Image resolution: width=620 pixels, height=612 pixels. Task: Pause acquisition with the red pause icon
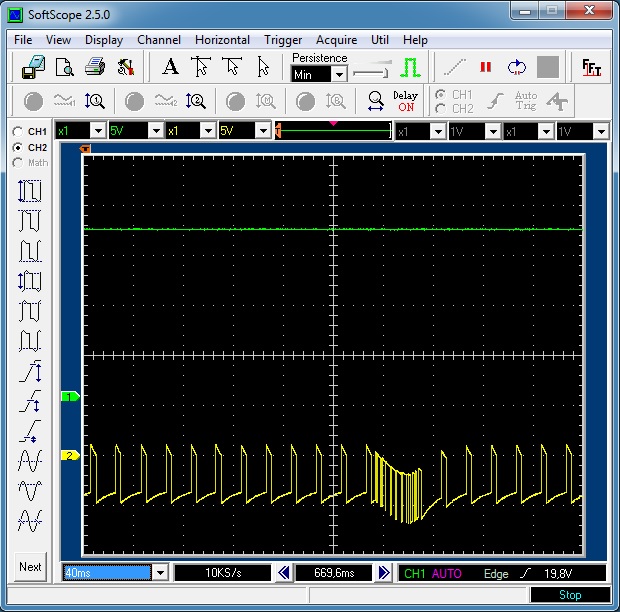[486, 67]
